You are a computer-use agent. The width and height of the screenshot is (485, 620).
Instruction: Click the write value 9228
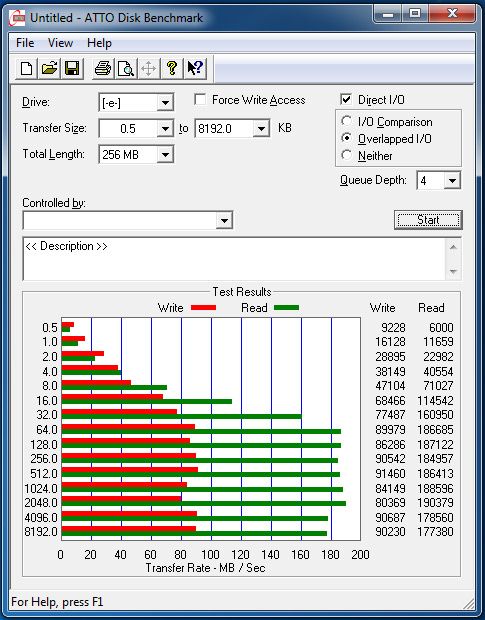(x=393, y=327)
